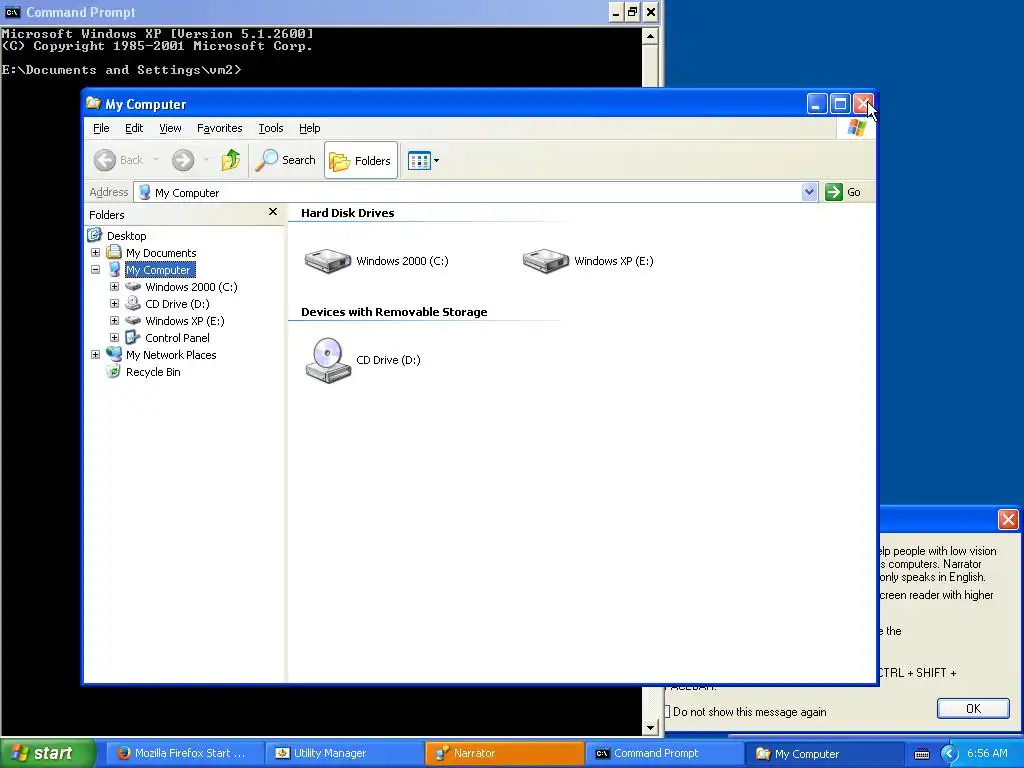
Task: Click the Back arrow toolbar icon
Action: [x=104, y=160]
